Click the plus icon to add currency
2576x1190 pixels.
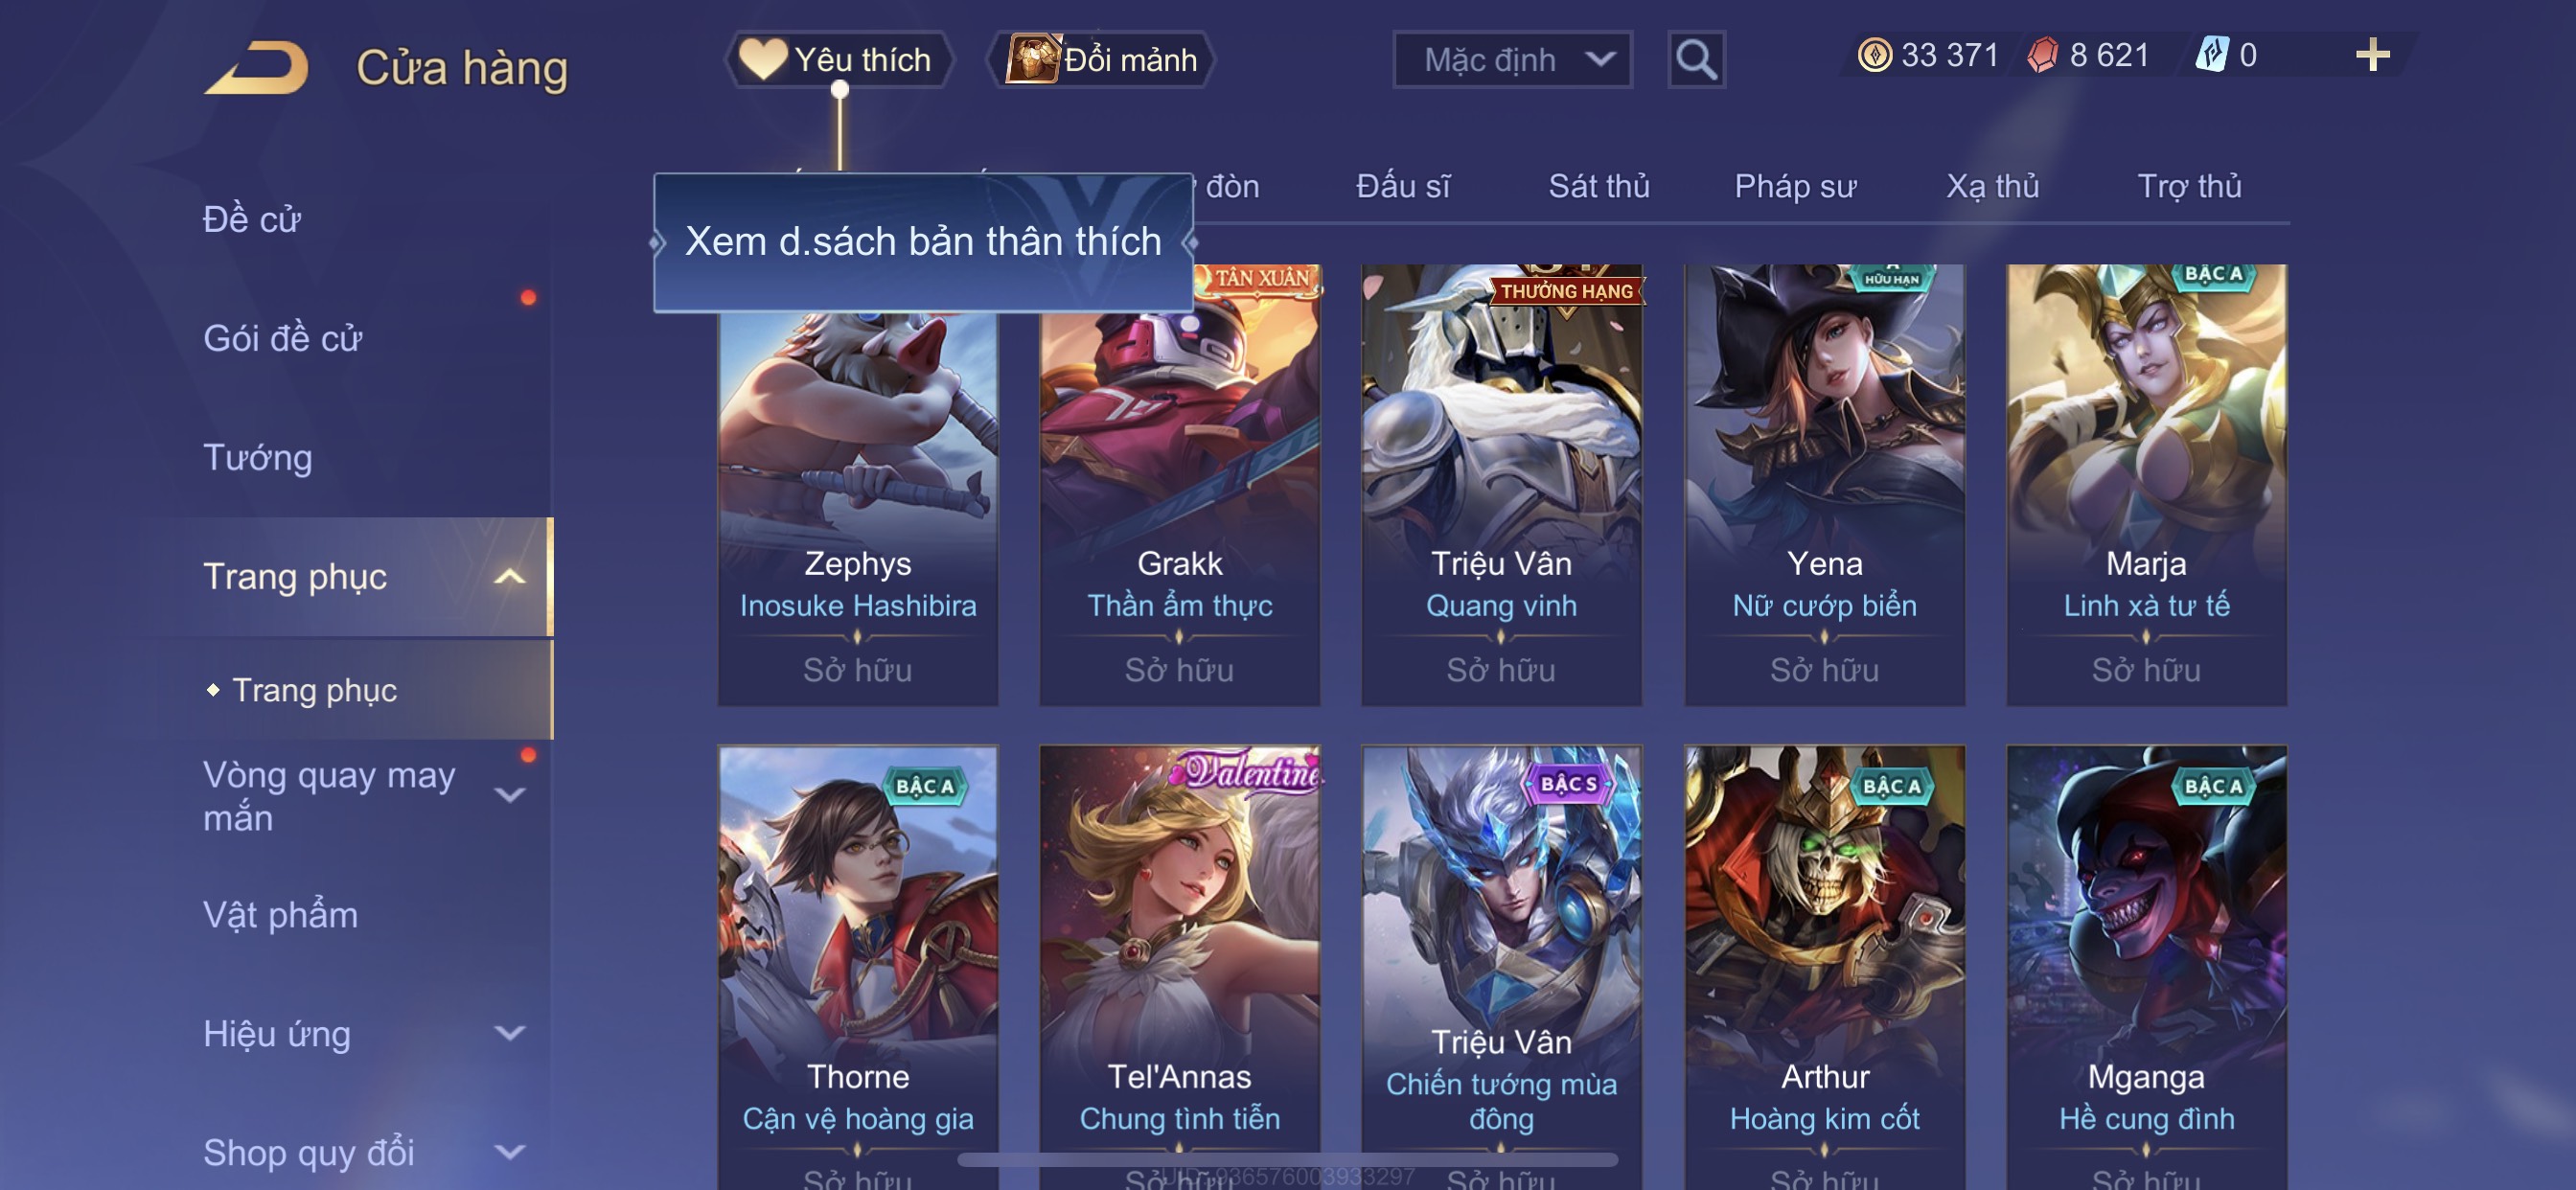[x=2372, y=55]
